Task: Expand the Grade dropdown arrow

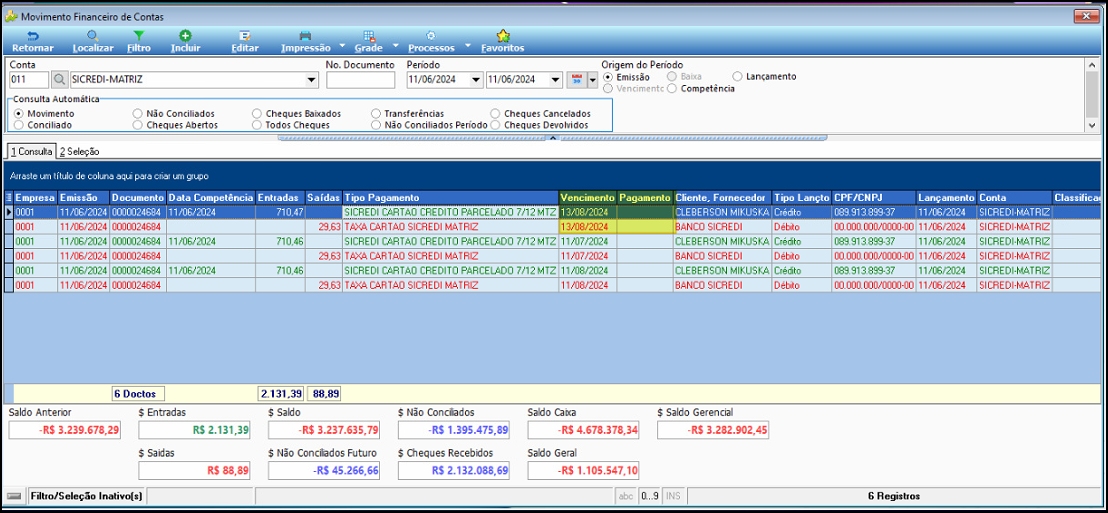Action: point(395,47)
